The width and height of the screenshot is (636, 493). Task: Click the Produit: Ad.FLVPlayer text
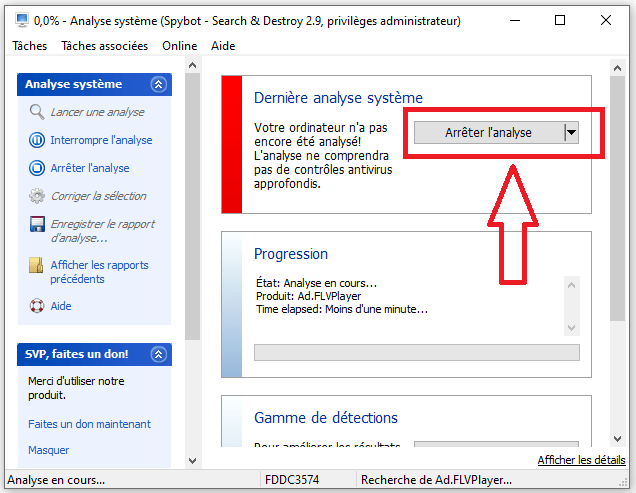coord(308,296)
